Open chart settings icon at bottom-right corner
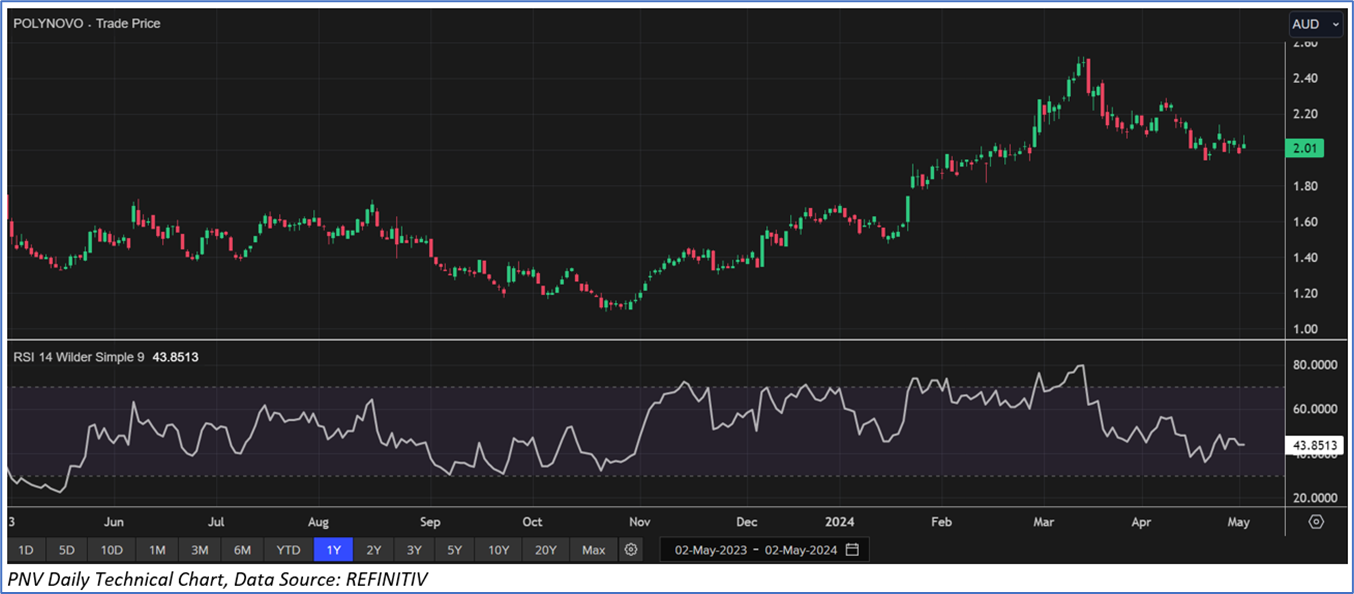1354x594 pixels. pyautogui.click(x=1316, y=522)
